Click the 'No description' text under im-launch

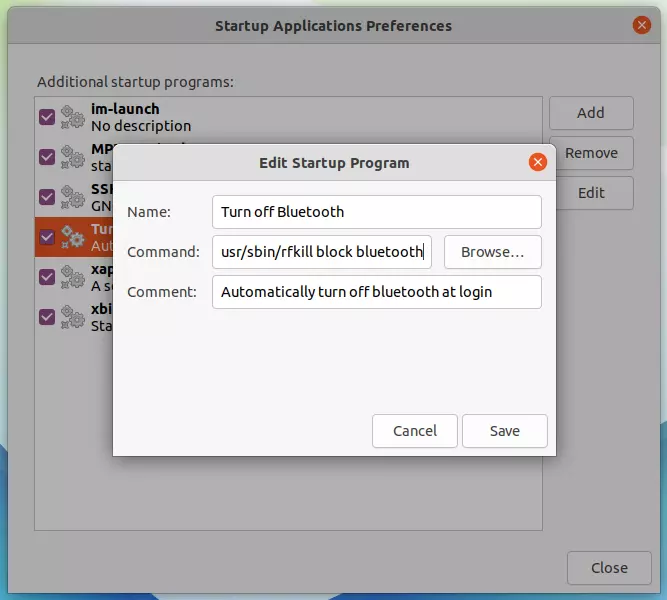[x=141, y=126]
